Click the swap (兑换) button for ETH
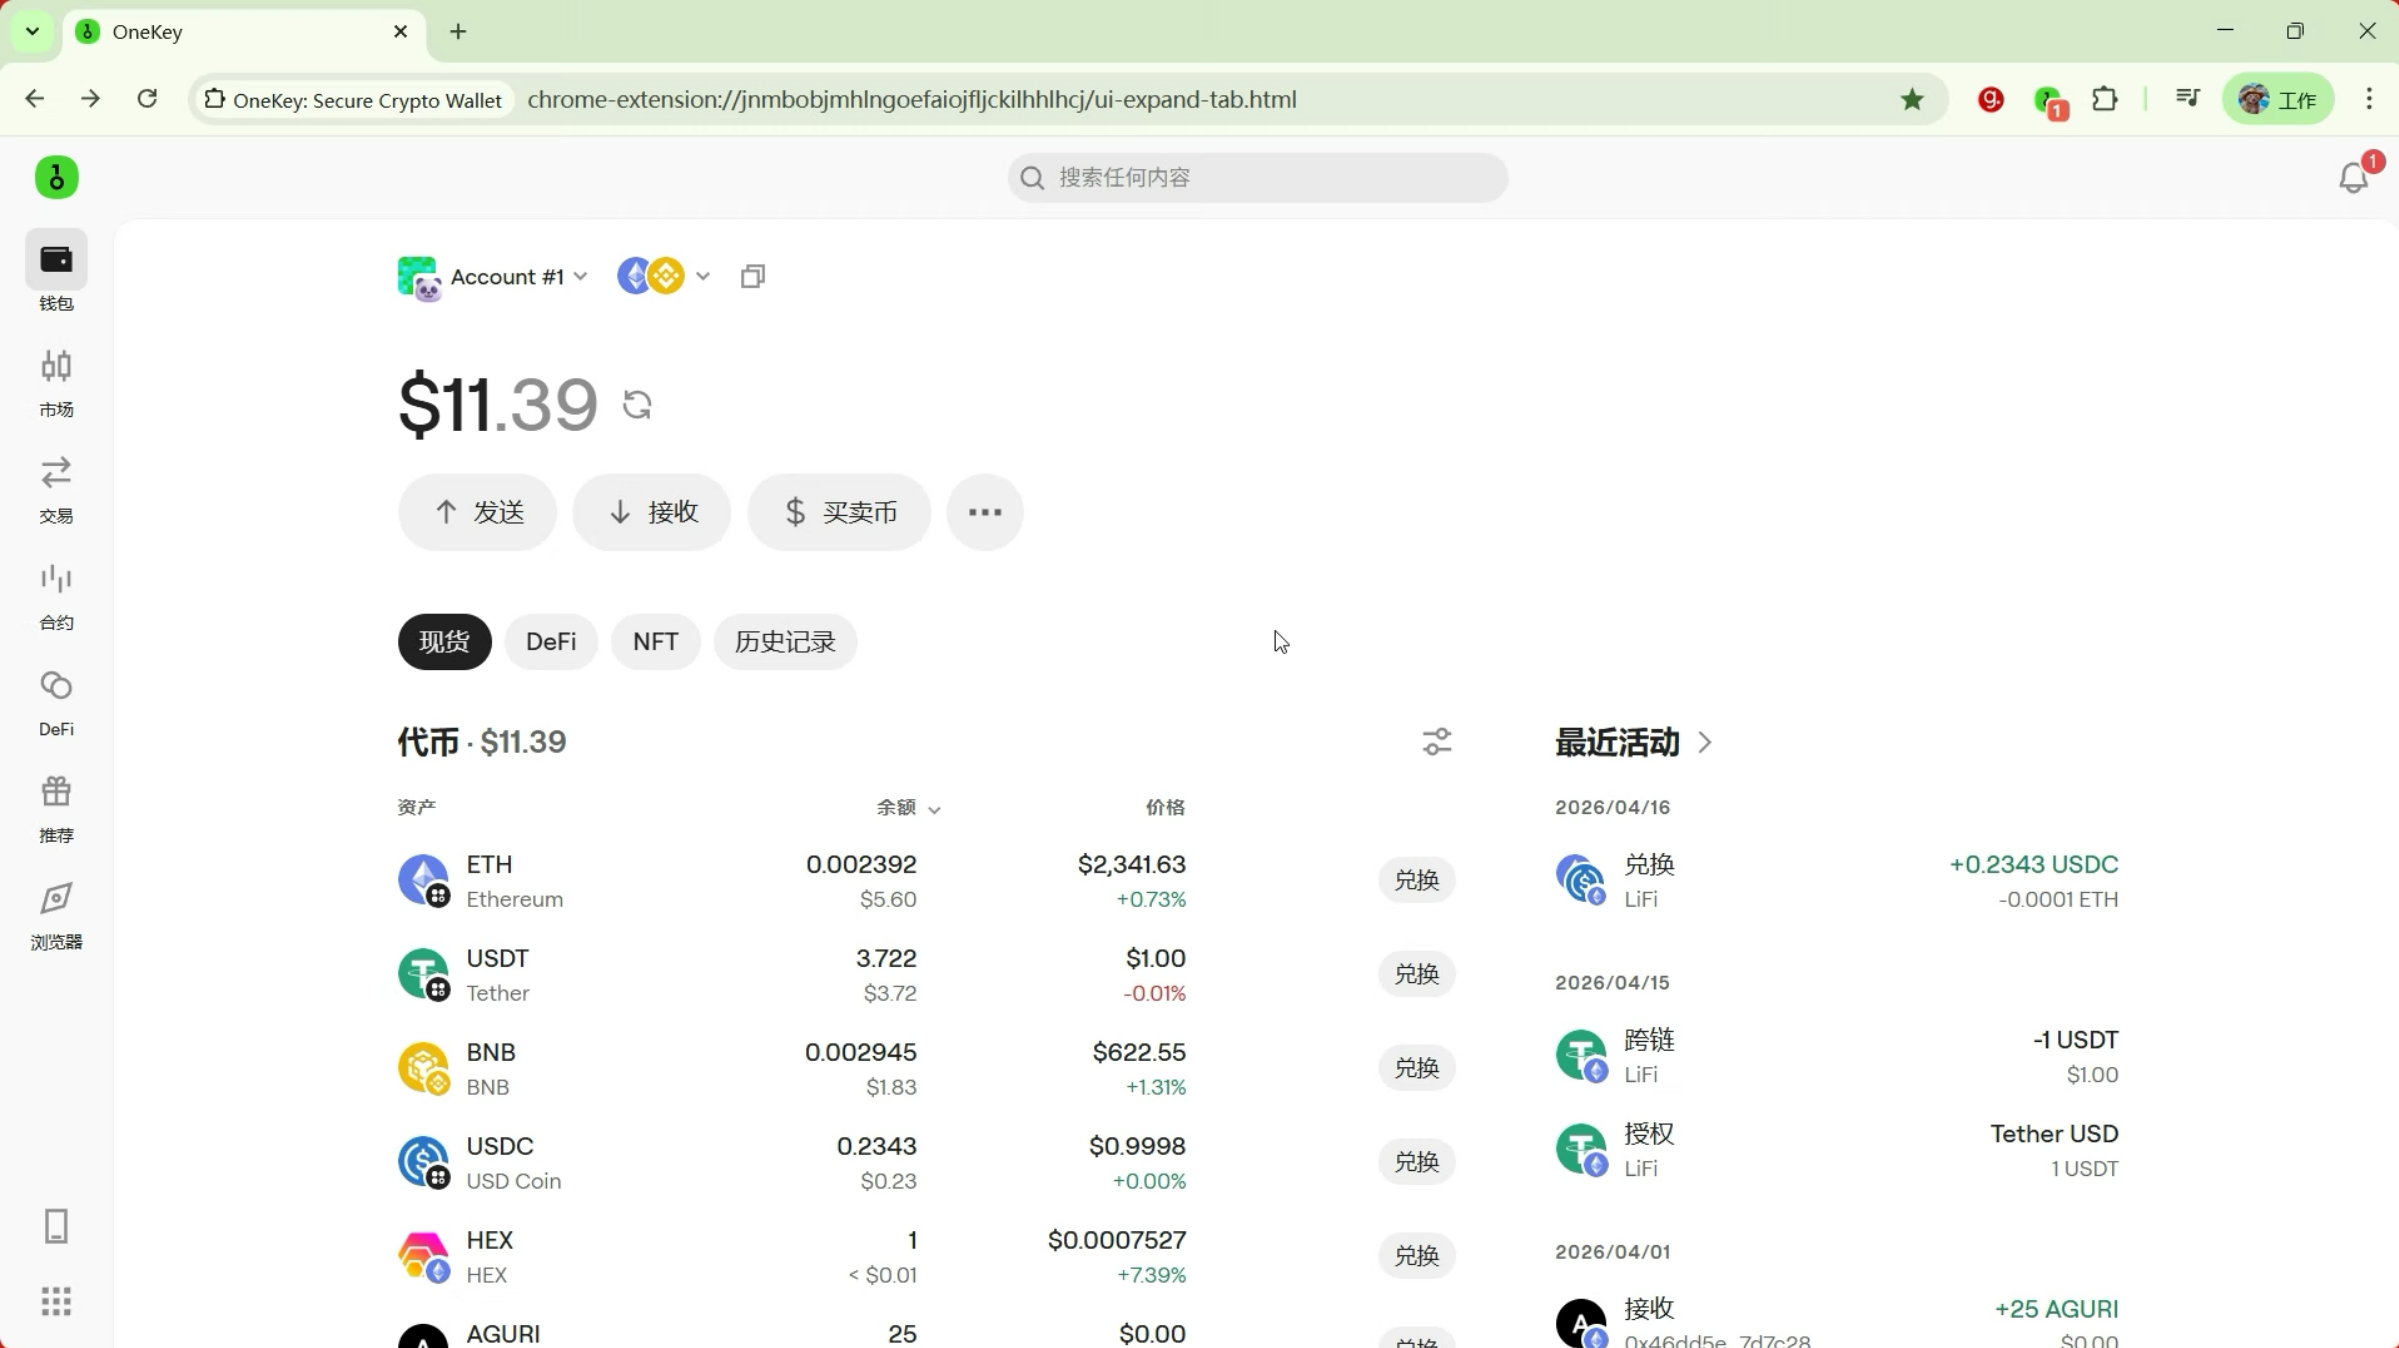2399x1348 pixels. point(1417,880)
